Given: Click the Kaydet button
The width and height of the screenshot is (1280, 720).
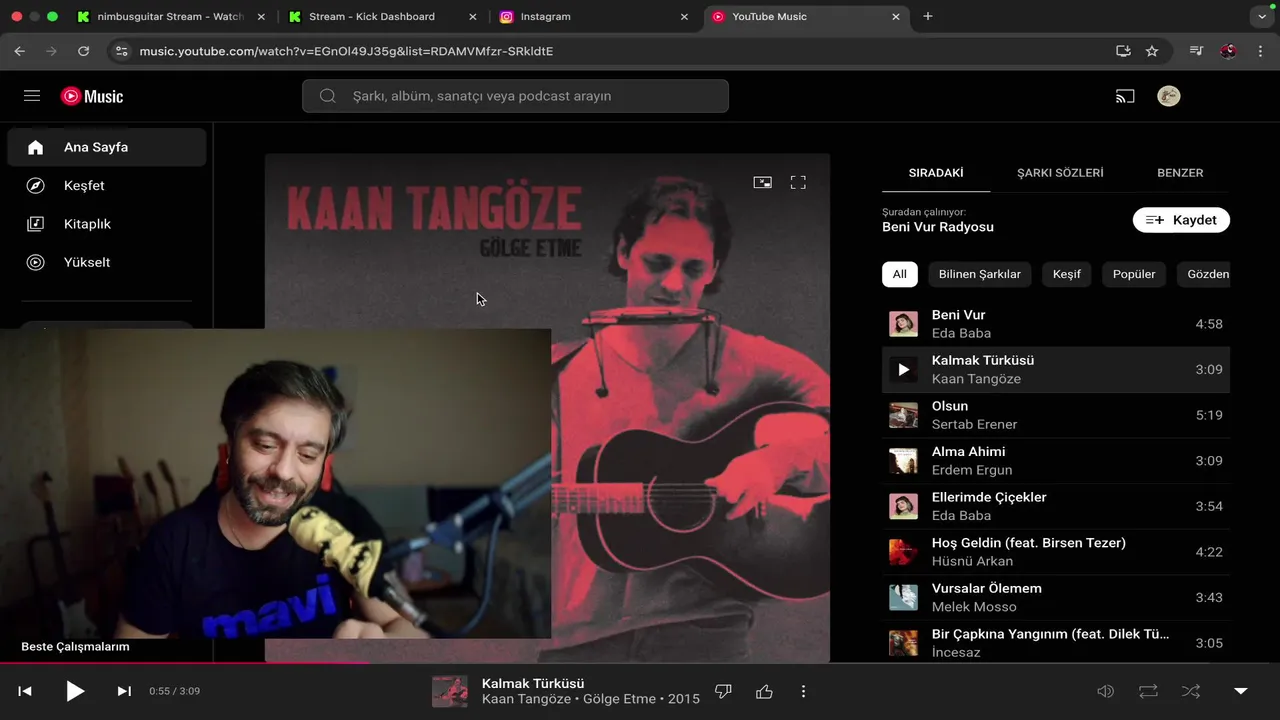Looking at the screenshot, I should tap(1181, 220).
